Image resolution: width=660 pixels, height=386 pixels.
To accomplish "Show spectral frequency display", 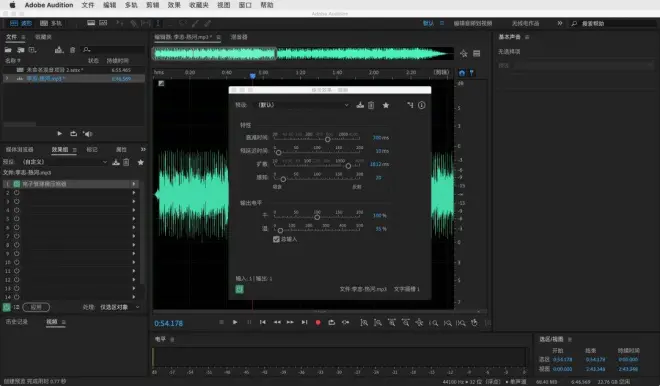I will pyautogui.click(x=91, y=23).
